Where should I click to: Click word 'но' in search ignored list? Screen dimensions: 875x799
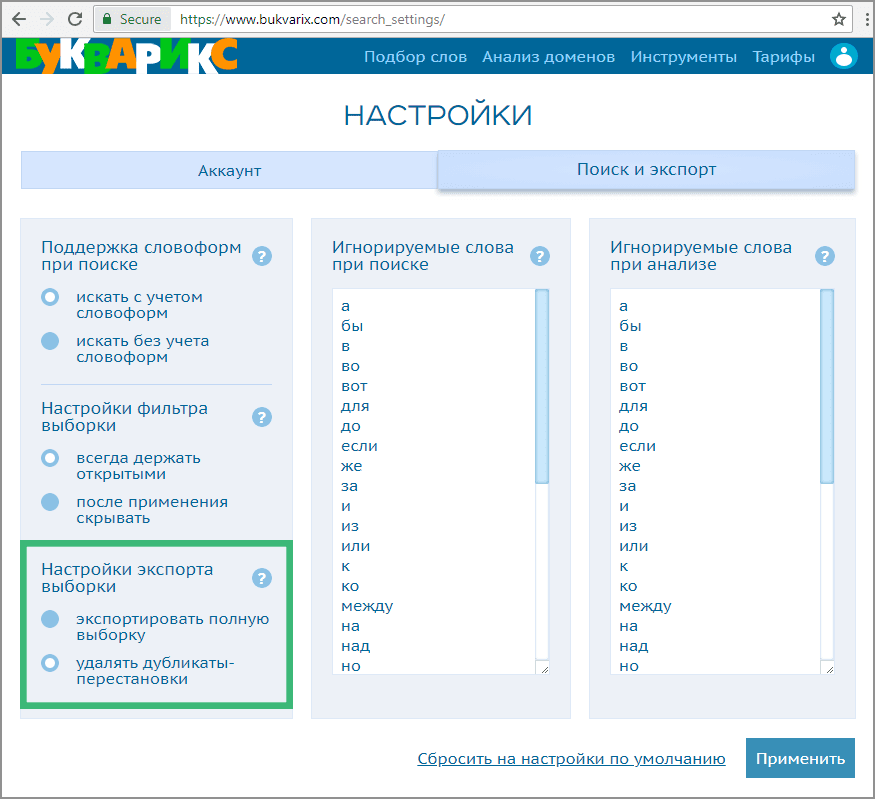[351, 666]
